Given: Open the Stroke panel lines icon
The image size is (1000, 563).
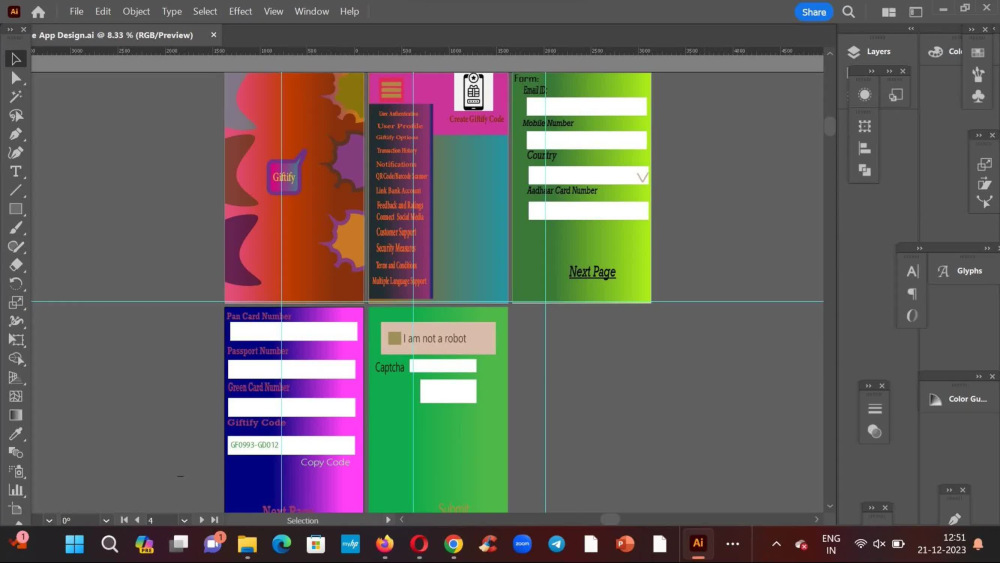Looking at the screenshot, I should click(x=875, y=409).
